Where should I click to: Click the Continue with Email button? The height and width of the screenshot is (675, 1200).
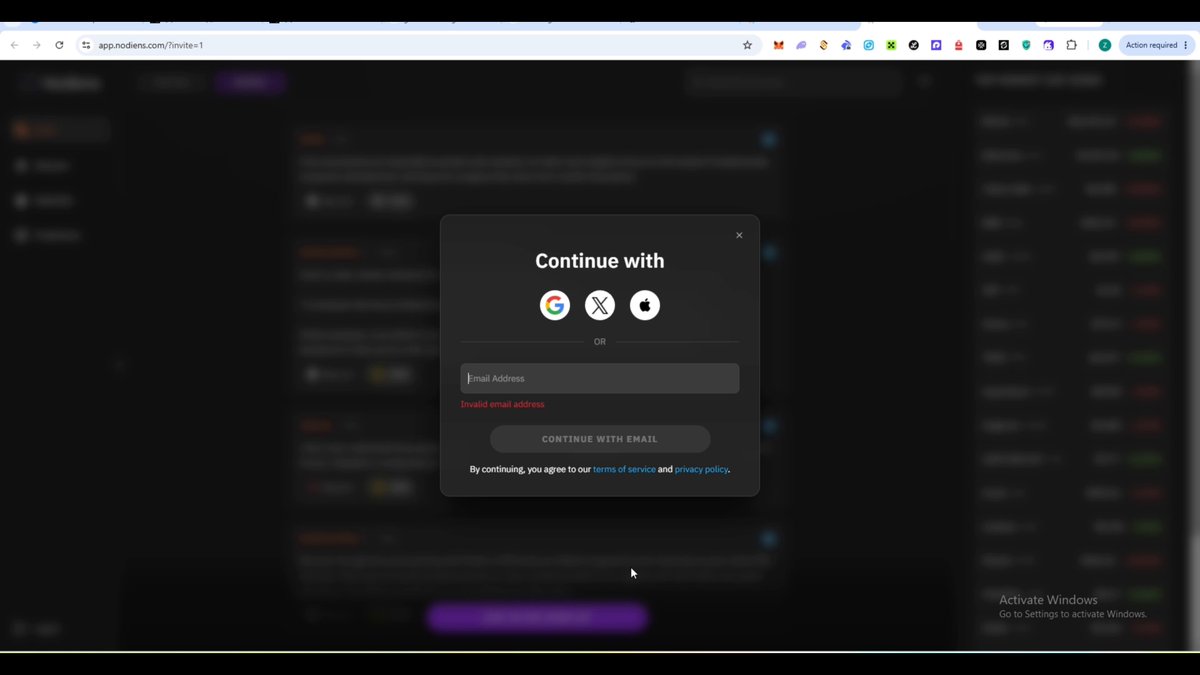tap(600, 439)
